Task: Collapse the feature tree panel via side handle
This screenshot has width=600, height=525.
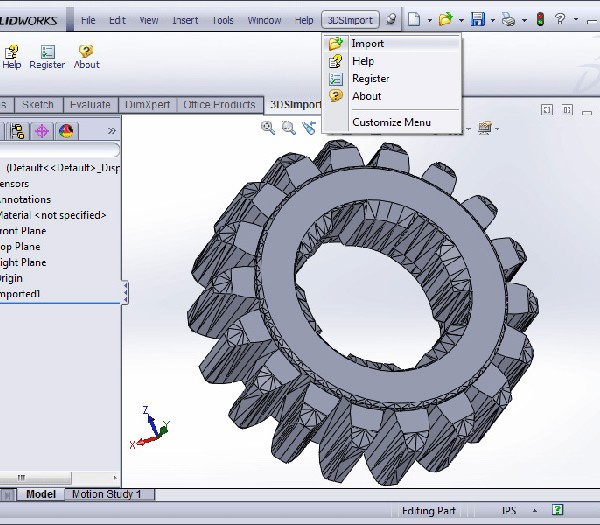Action: click(125, 293)
